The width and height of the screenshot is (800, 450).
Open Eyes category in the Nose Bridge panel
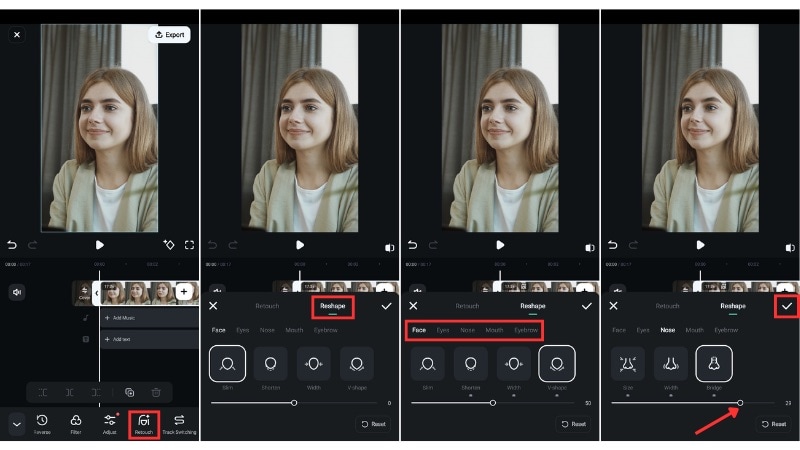[643, 330]
